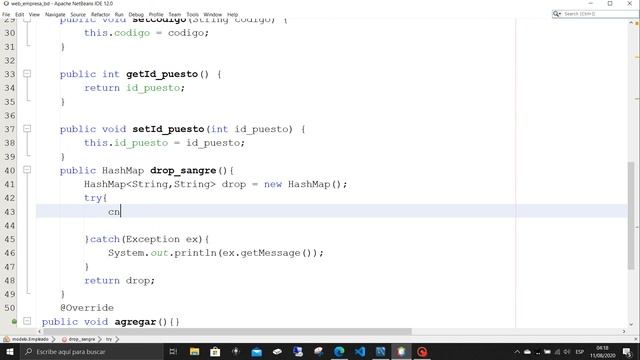Collapse the agregar method fold

(27, 321)
